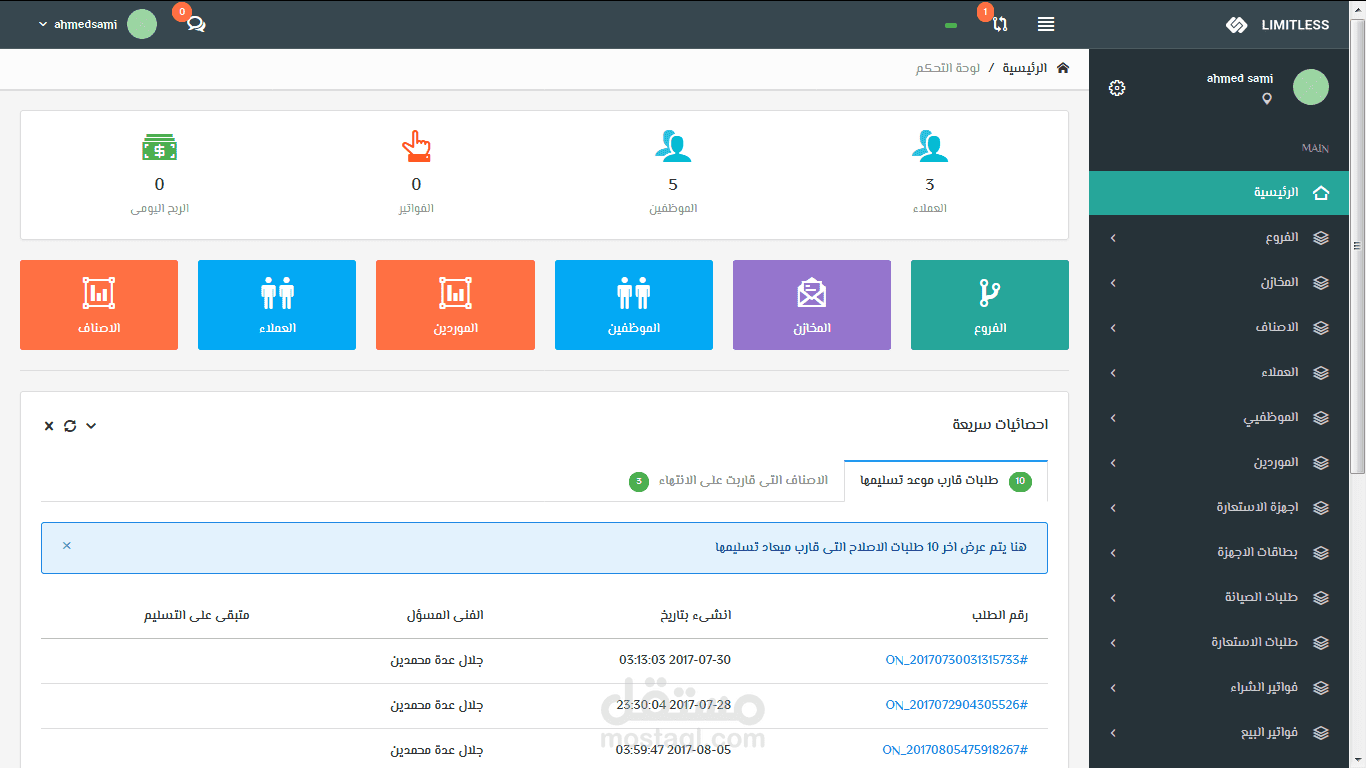
Task: Click the location pin near ahmed sami
Action: click(1267, 99)
